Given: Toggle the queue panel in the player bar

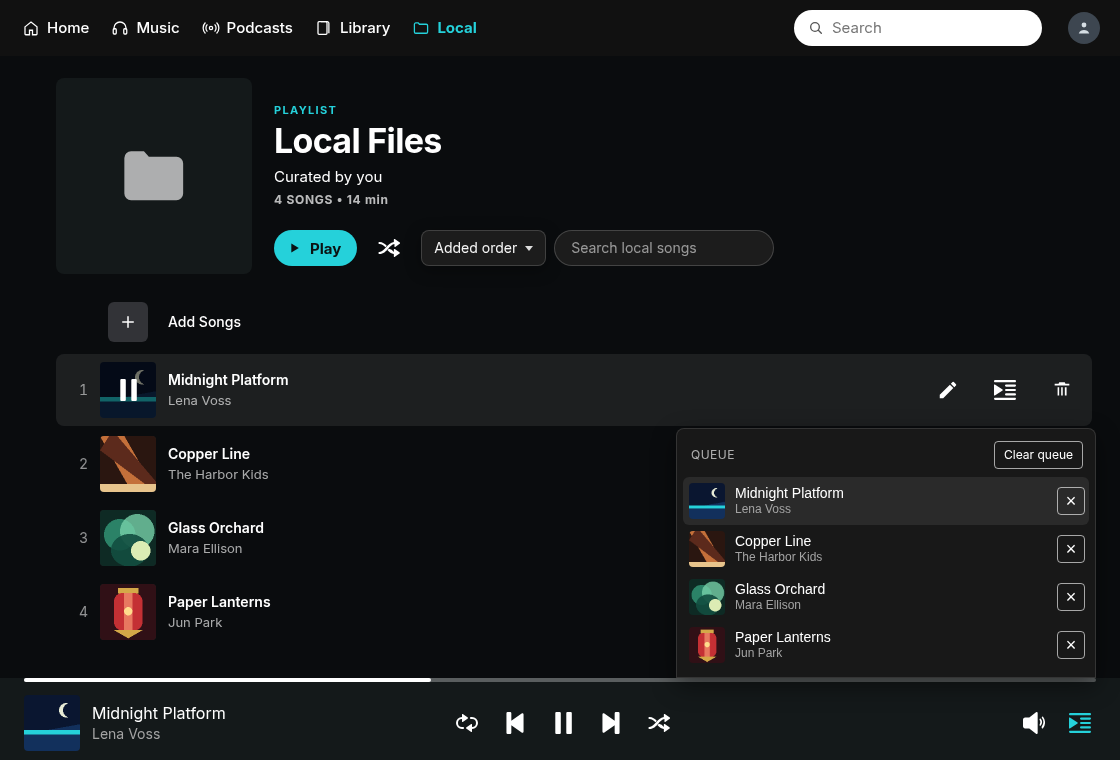Looking at the screenshot, I should pos(1079,723).
